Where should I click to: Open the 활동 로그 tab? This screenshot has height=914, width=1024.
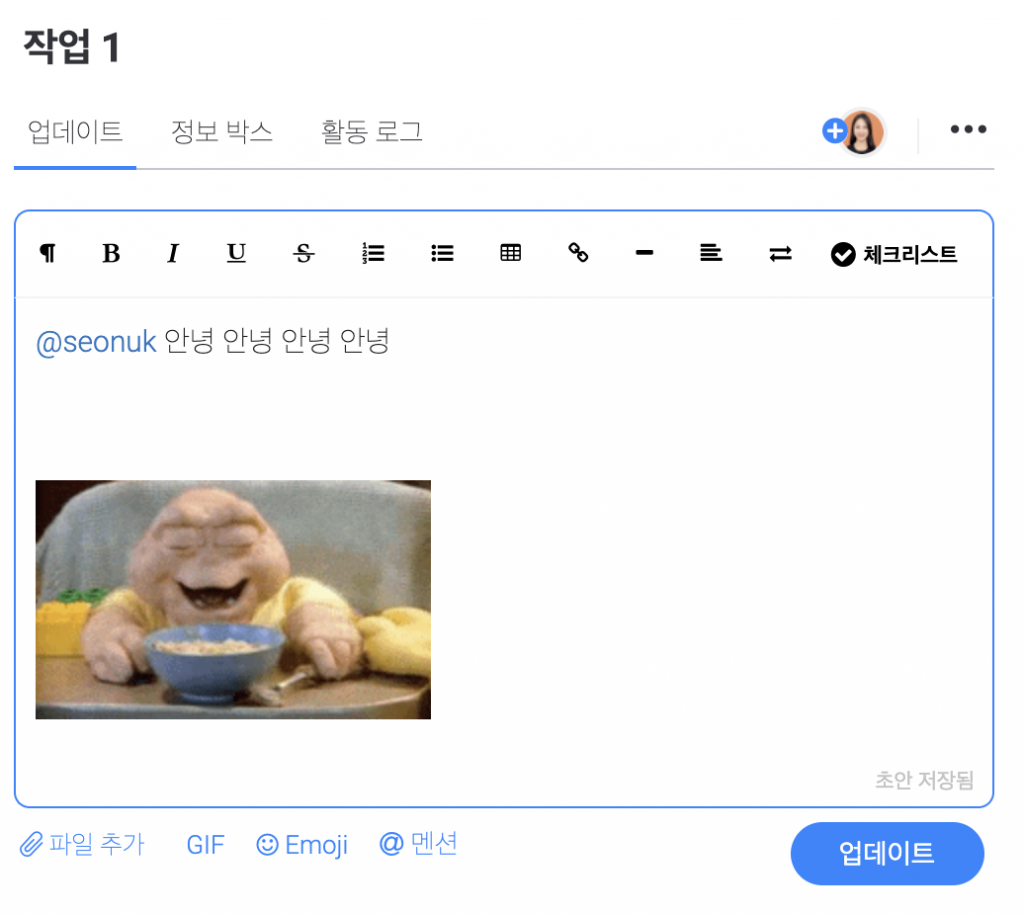point(371,132)
